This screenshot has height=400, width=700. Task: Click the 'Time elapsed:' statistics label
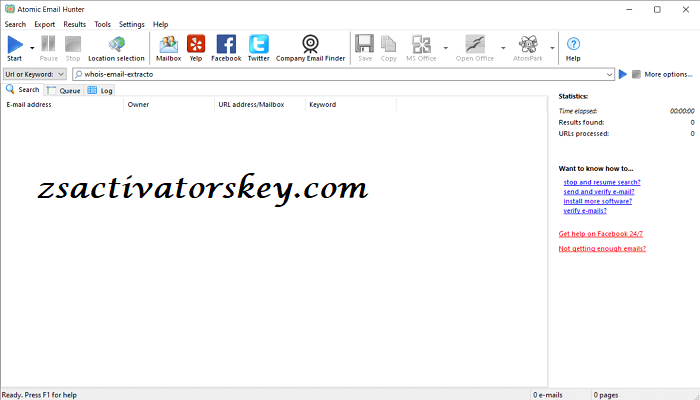[578, 111]
